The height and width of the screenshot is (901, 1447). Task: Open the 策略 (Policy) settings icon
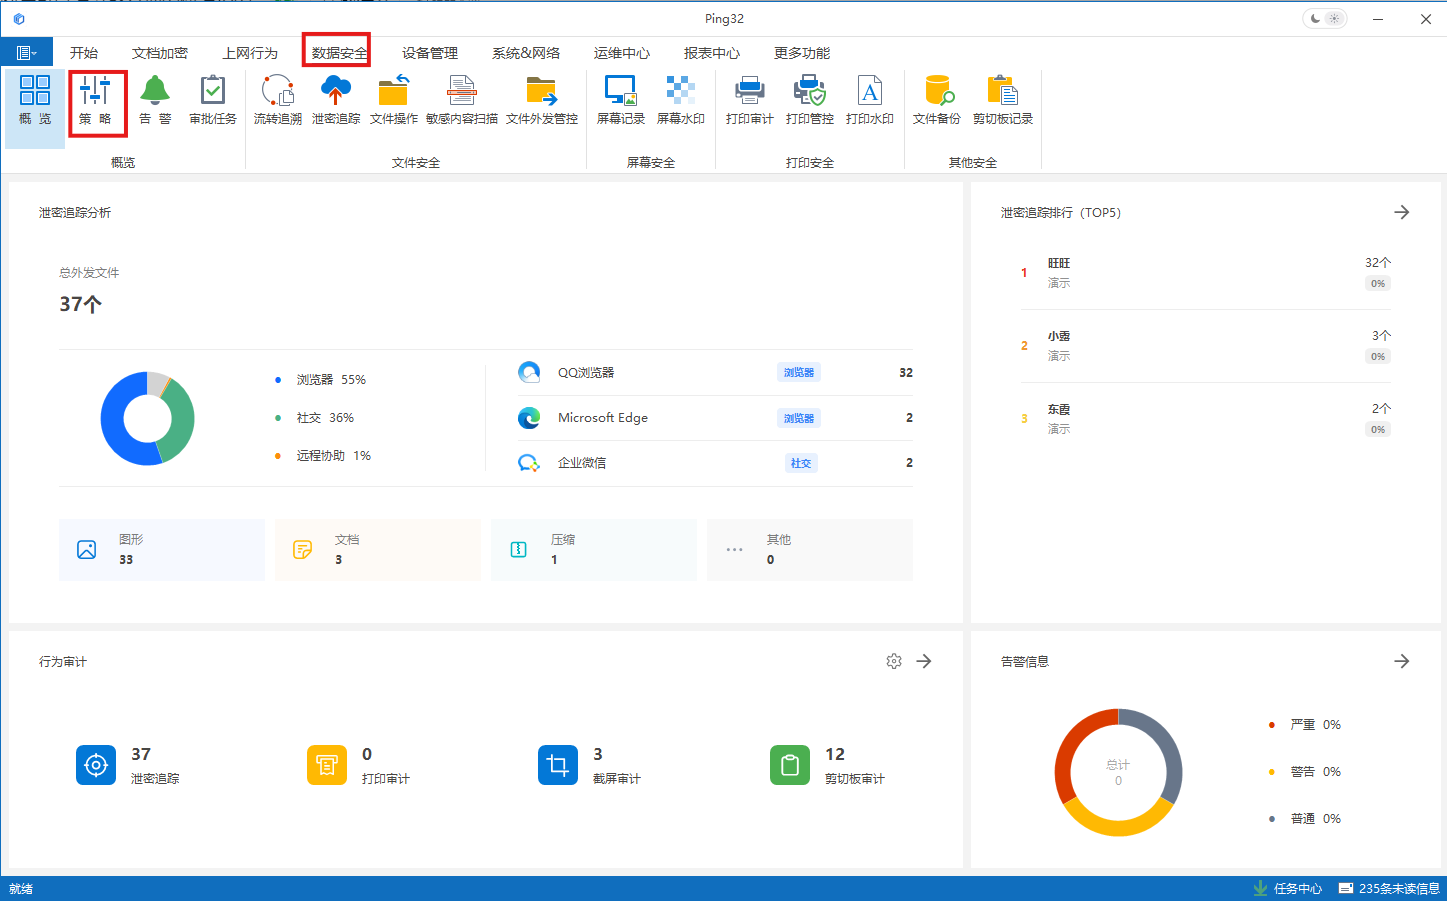pos(97,100)
